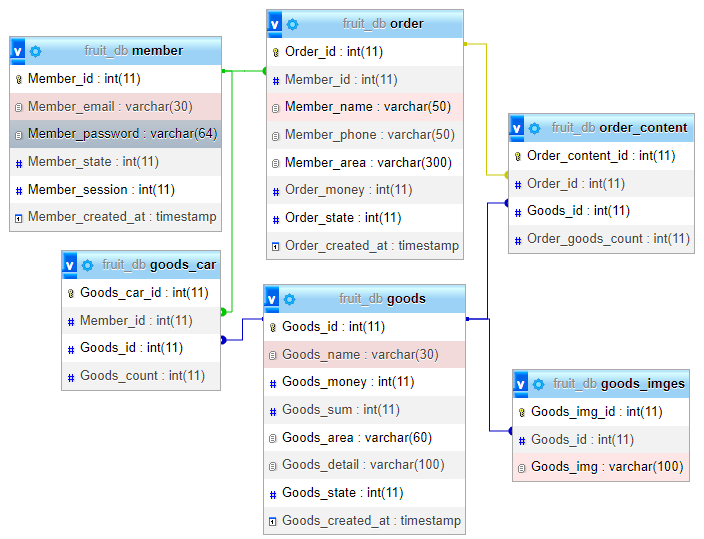This screenshot has width=704, height=539.
Task: Collapse the goods_car table with its v toggle
Action: 70,265
